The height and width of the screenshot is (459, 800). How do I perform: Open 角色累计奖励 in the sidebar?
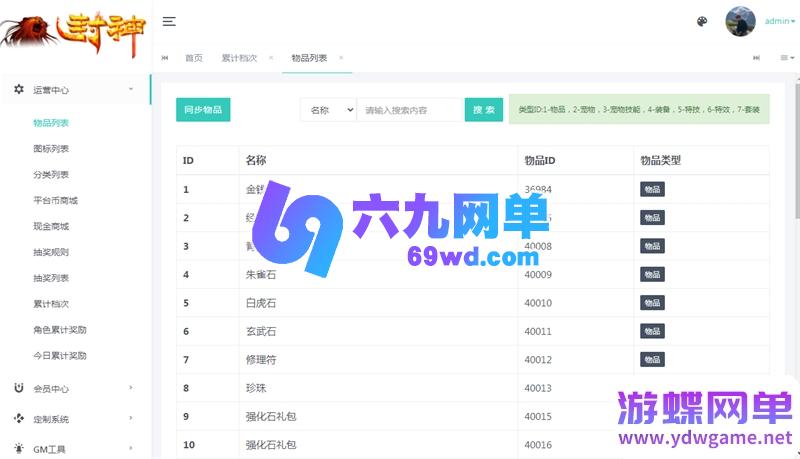coord(60,330)
